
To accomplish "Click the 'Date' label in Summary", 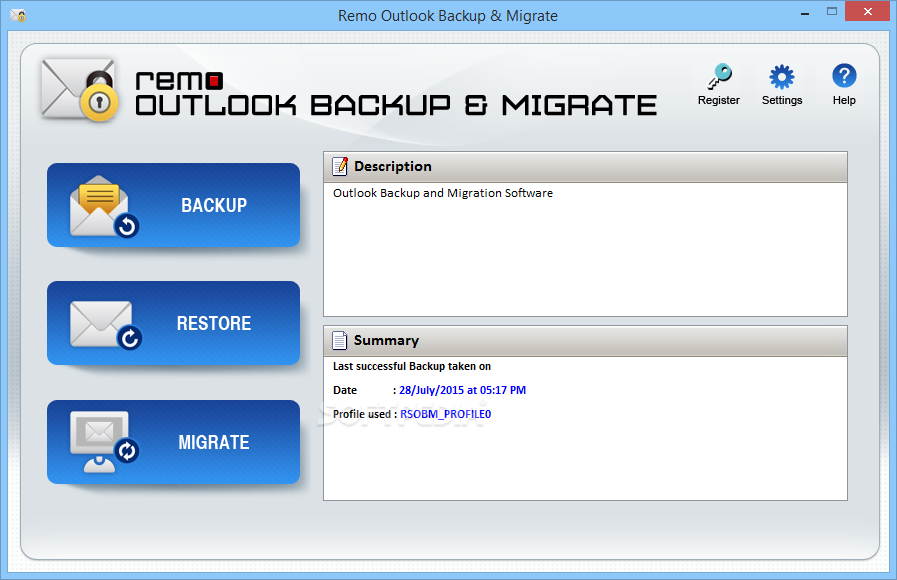I will [345, 390].
